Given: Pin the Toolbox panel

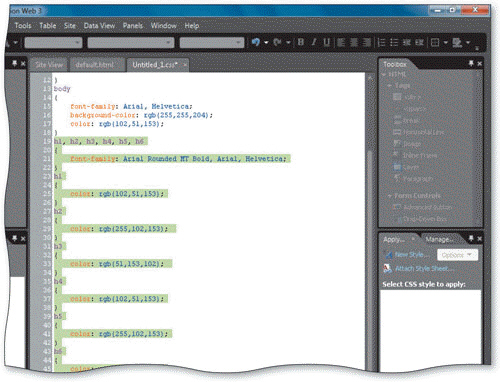Looking at the screenshot, I should [471, 63].
